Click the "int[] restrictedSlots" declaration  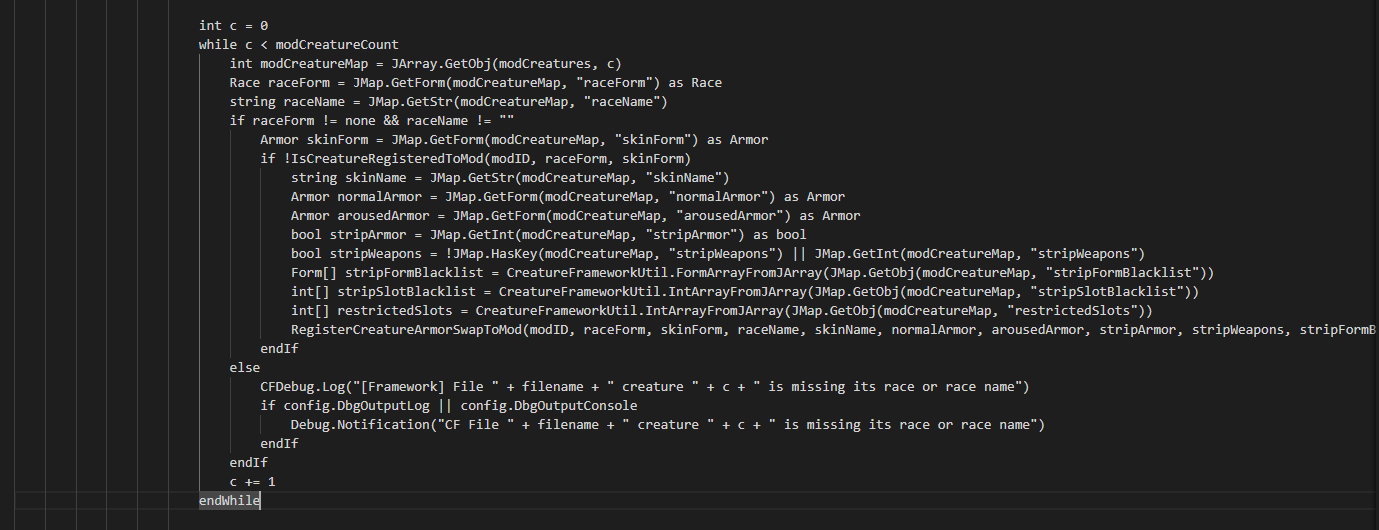tap(722, 310)
